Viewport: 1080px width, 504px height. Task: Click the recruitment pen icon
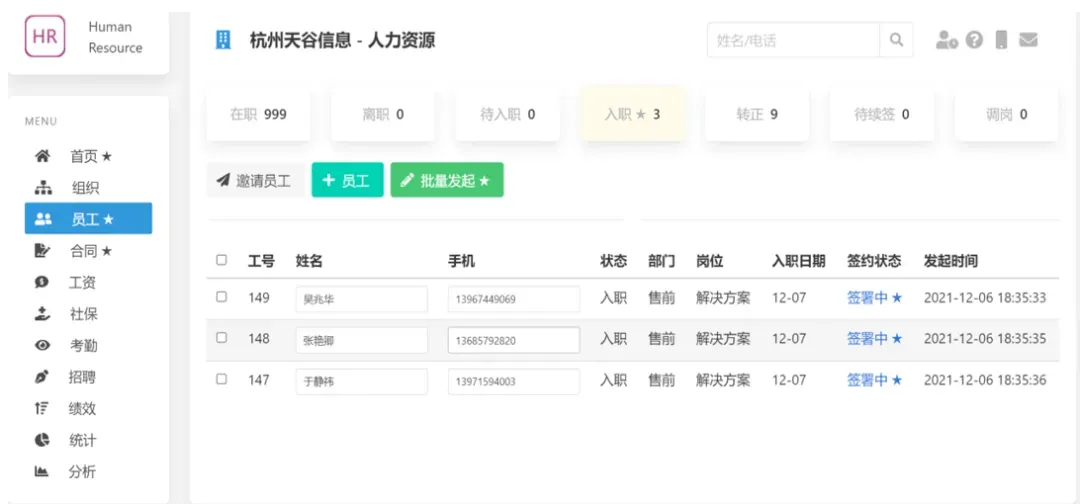pos(43,377)
